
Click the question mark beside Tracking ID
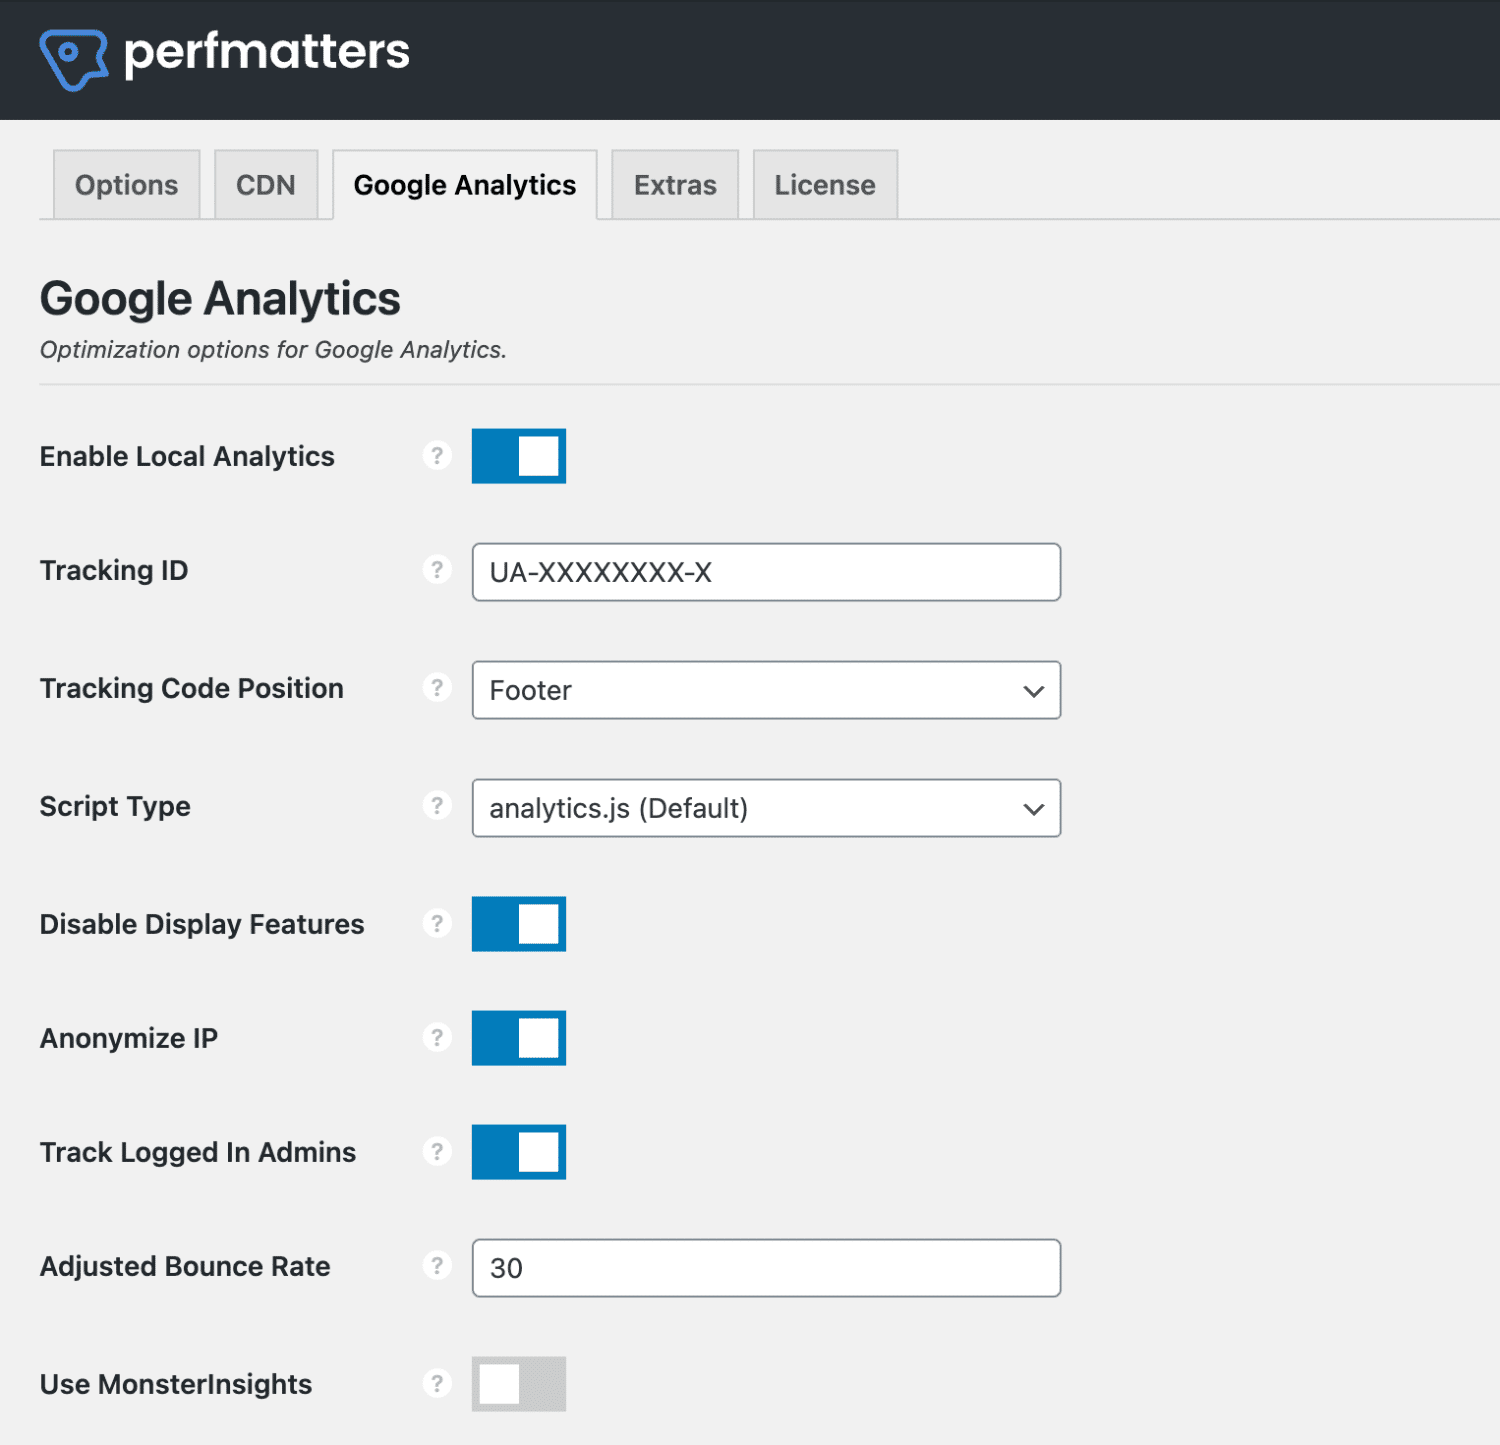pos(437,571)
